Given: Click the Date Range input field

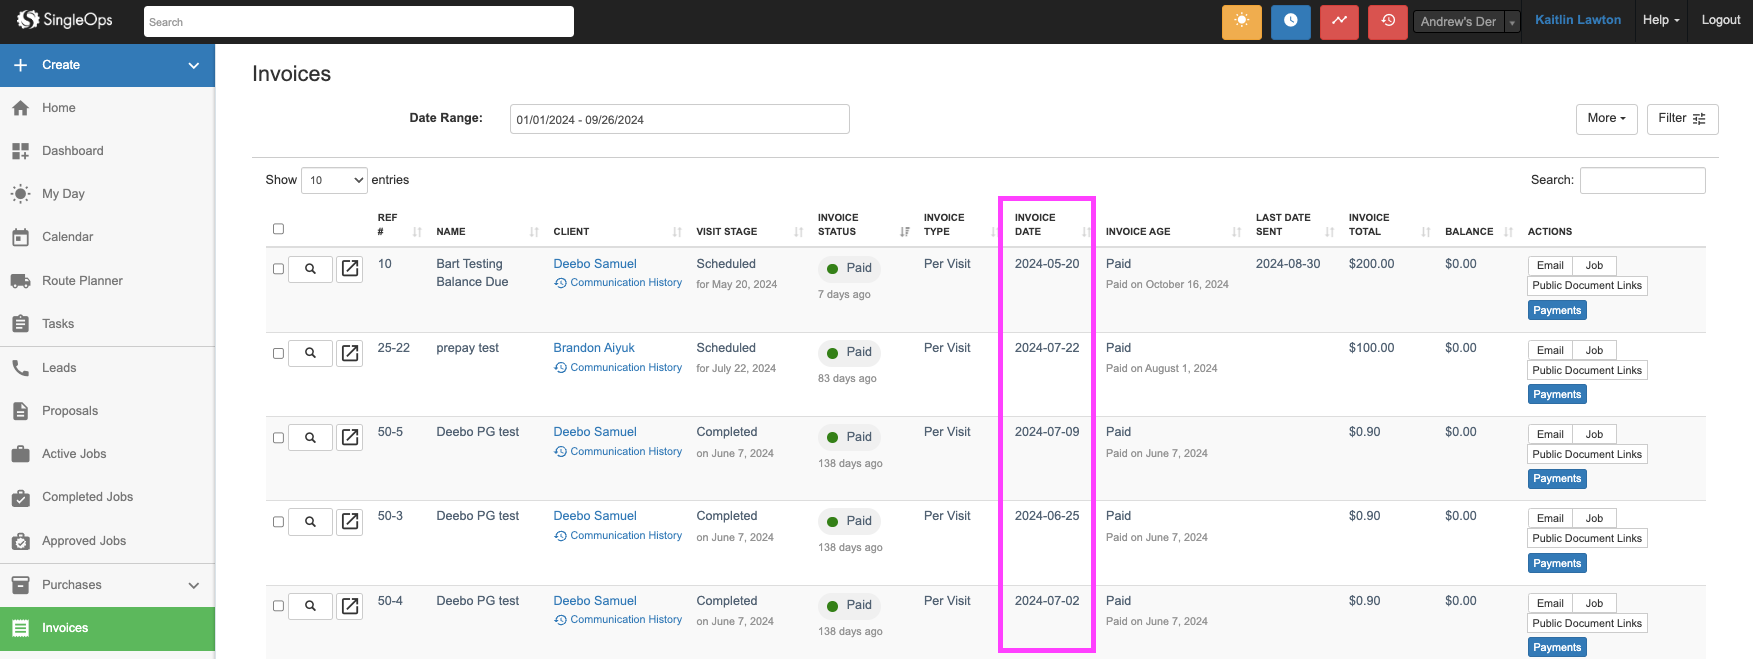Looking at the screenshot, I should pos(679,119).
